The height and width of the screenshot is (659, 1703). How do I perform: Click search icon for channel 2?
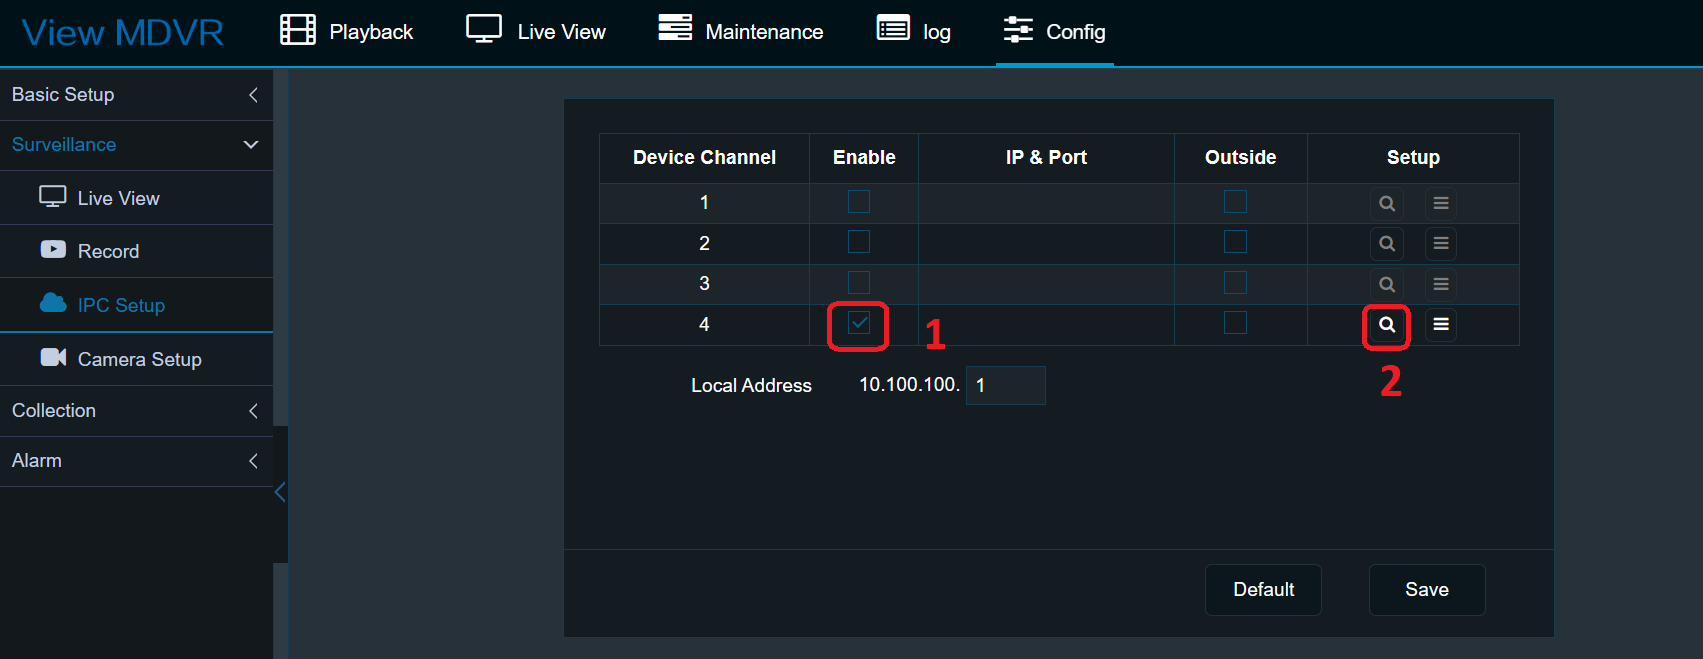[1386, 243]
